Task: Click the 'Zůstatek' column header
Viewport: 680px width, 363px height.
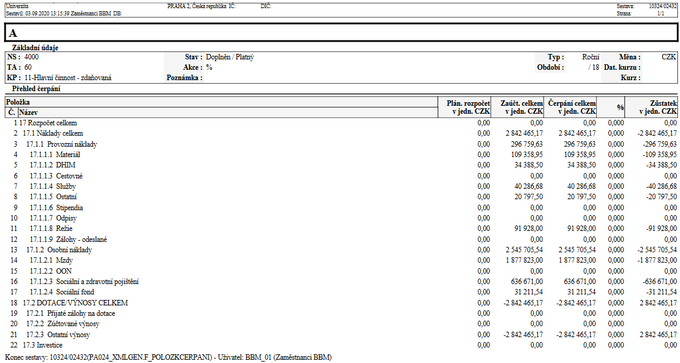Action: pyautogui.click(x=651, y=107)
